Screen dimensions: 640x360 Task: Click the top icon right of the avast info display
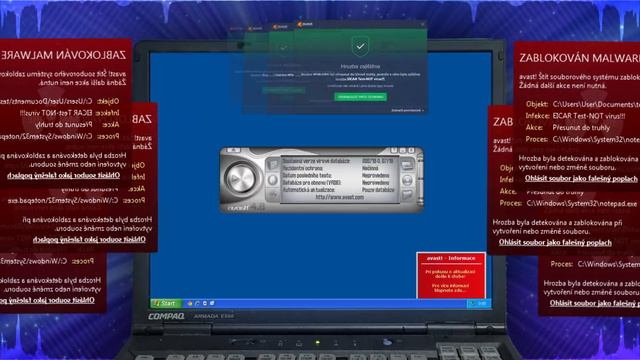coord(407,165)
